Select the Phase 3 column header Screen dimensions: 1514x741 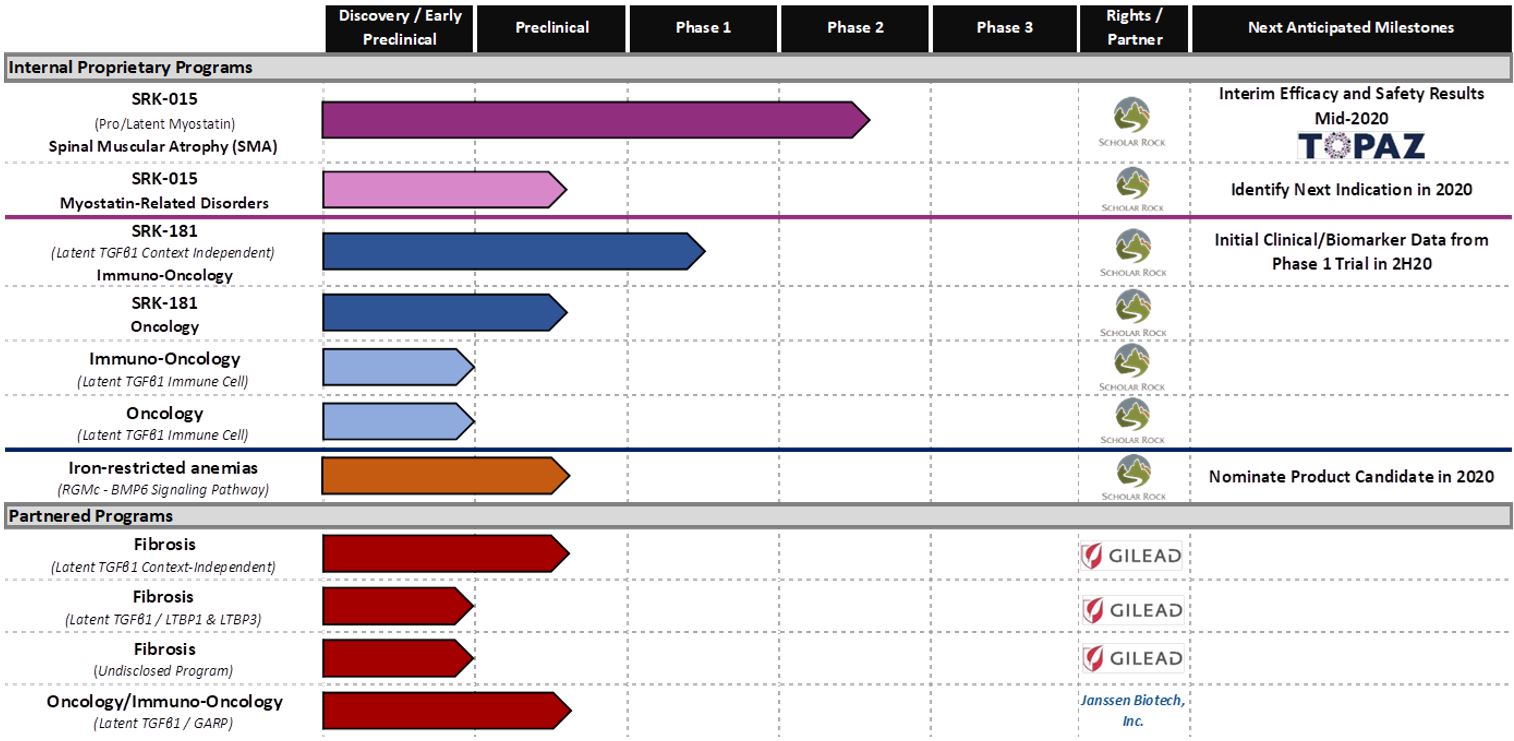pyautogui.click(x=1004, y=28)
